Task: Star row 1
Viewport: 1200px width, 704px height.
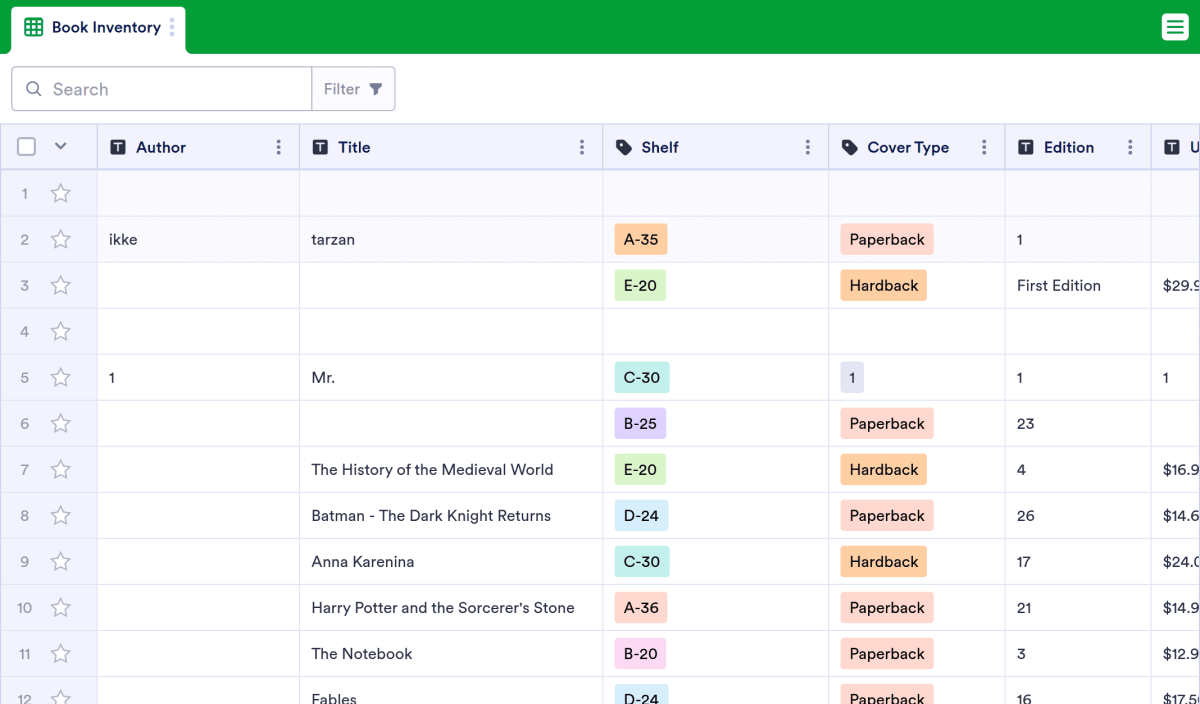Action: point(61,193)
